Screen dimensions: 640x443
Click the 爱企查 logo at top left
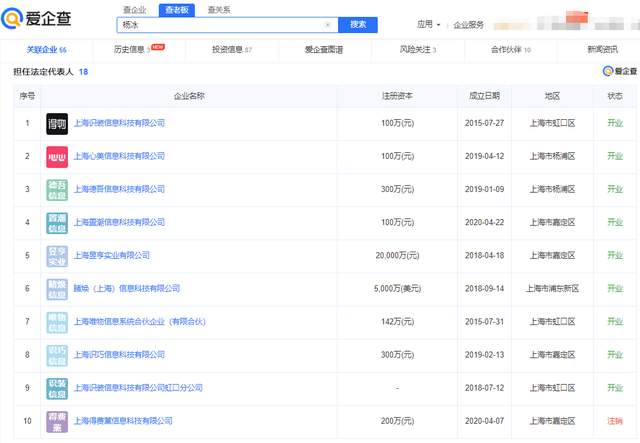(x=37, y=18)
